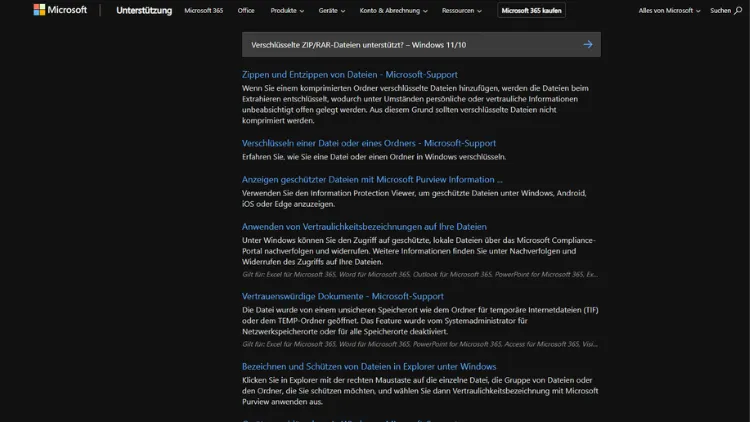Open Anwenden von Vertraulichkeitsbezeichnungen result
Image resolution: width=750 pixels, height=422 pixels.
click(x=364, y=227)
